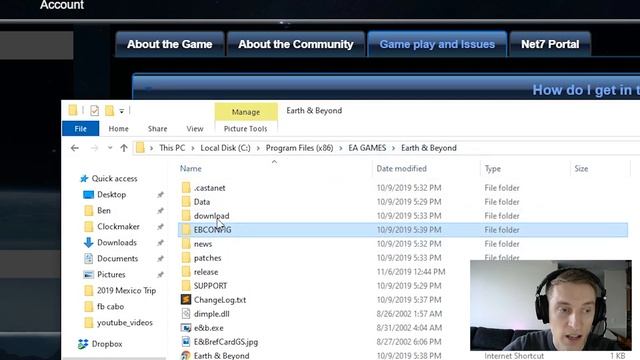640x360 pixels.
Task: Go up one folder level arrow
Action: click(124, 148)
